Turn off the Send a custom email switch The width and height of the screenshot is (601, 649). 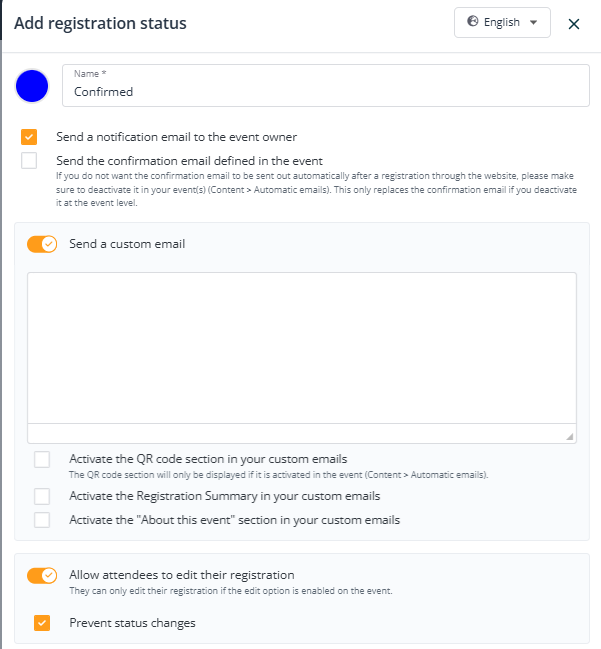point(42,244)
